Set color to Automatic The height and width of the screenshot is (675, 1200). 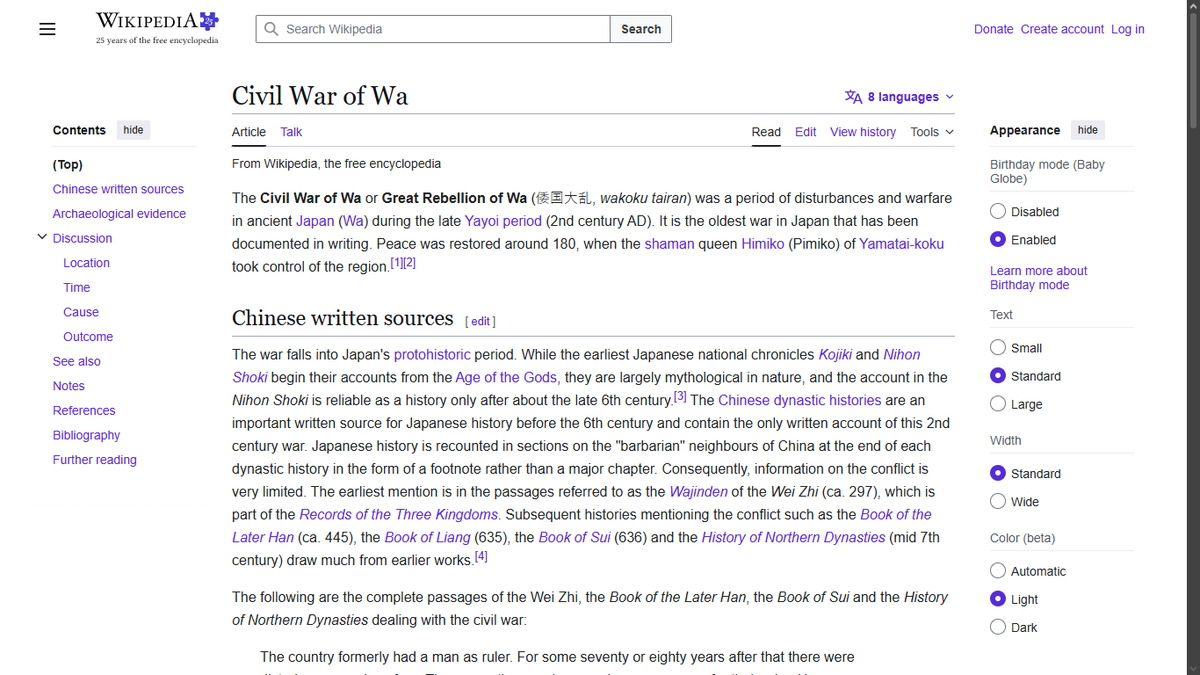pos(998,570)
